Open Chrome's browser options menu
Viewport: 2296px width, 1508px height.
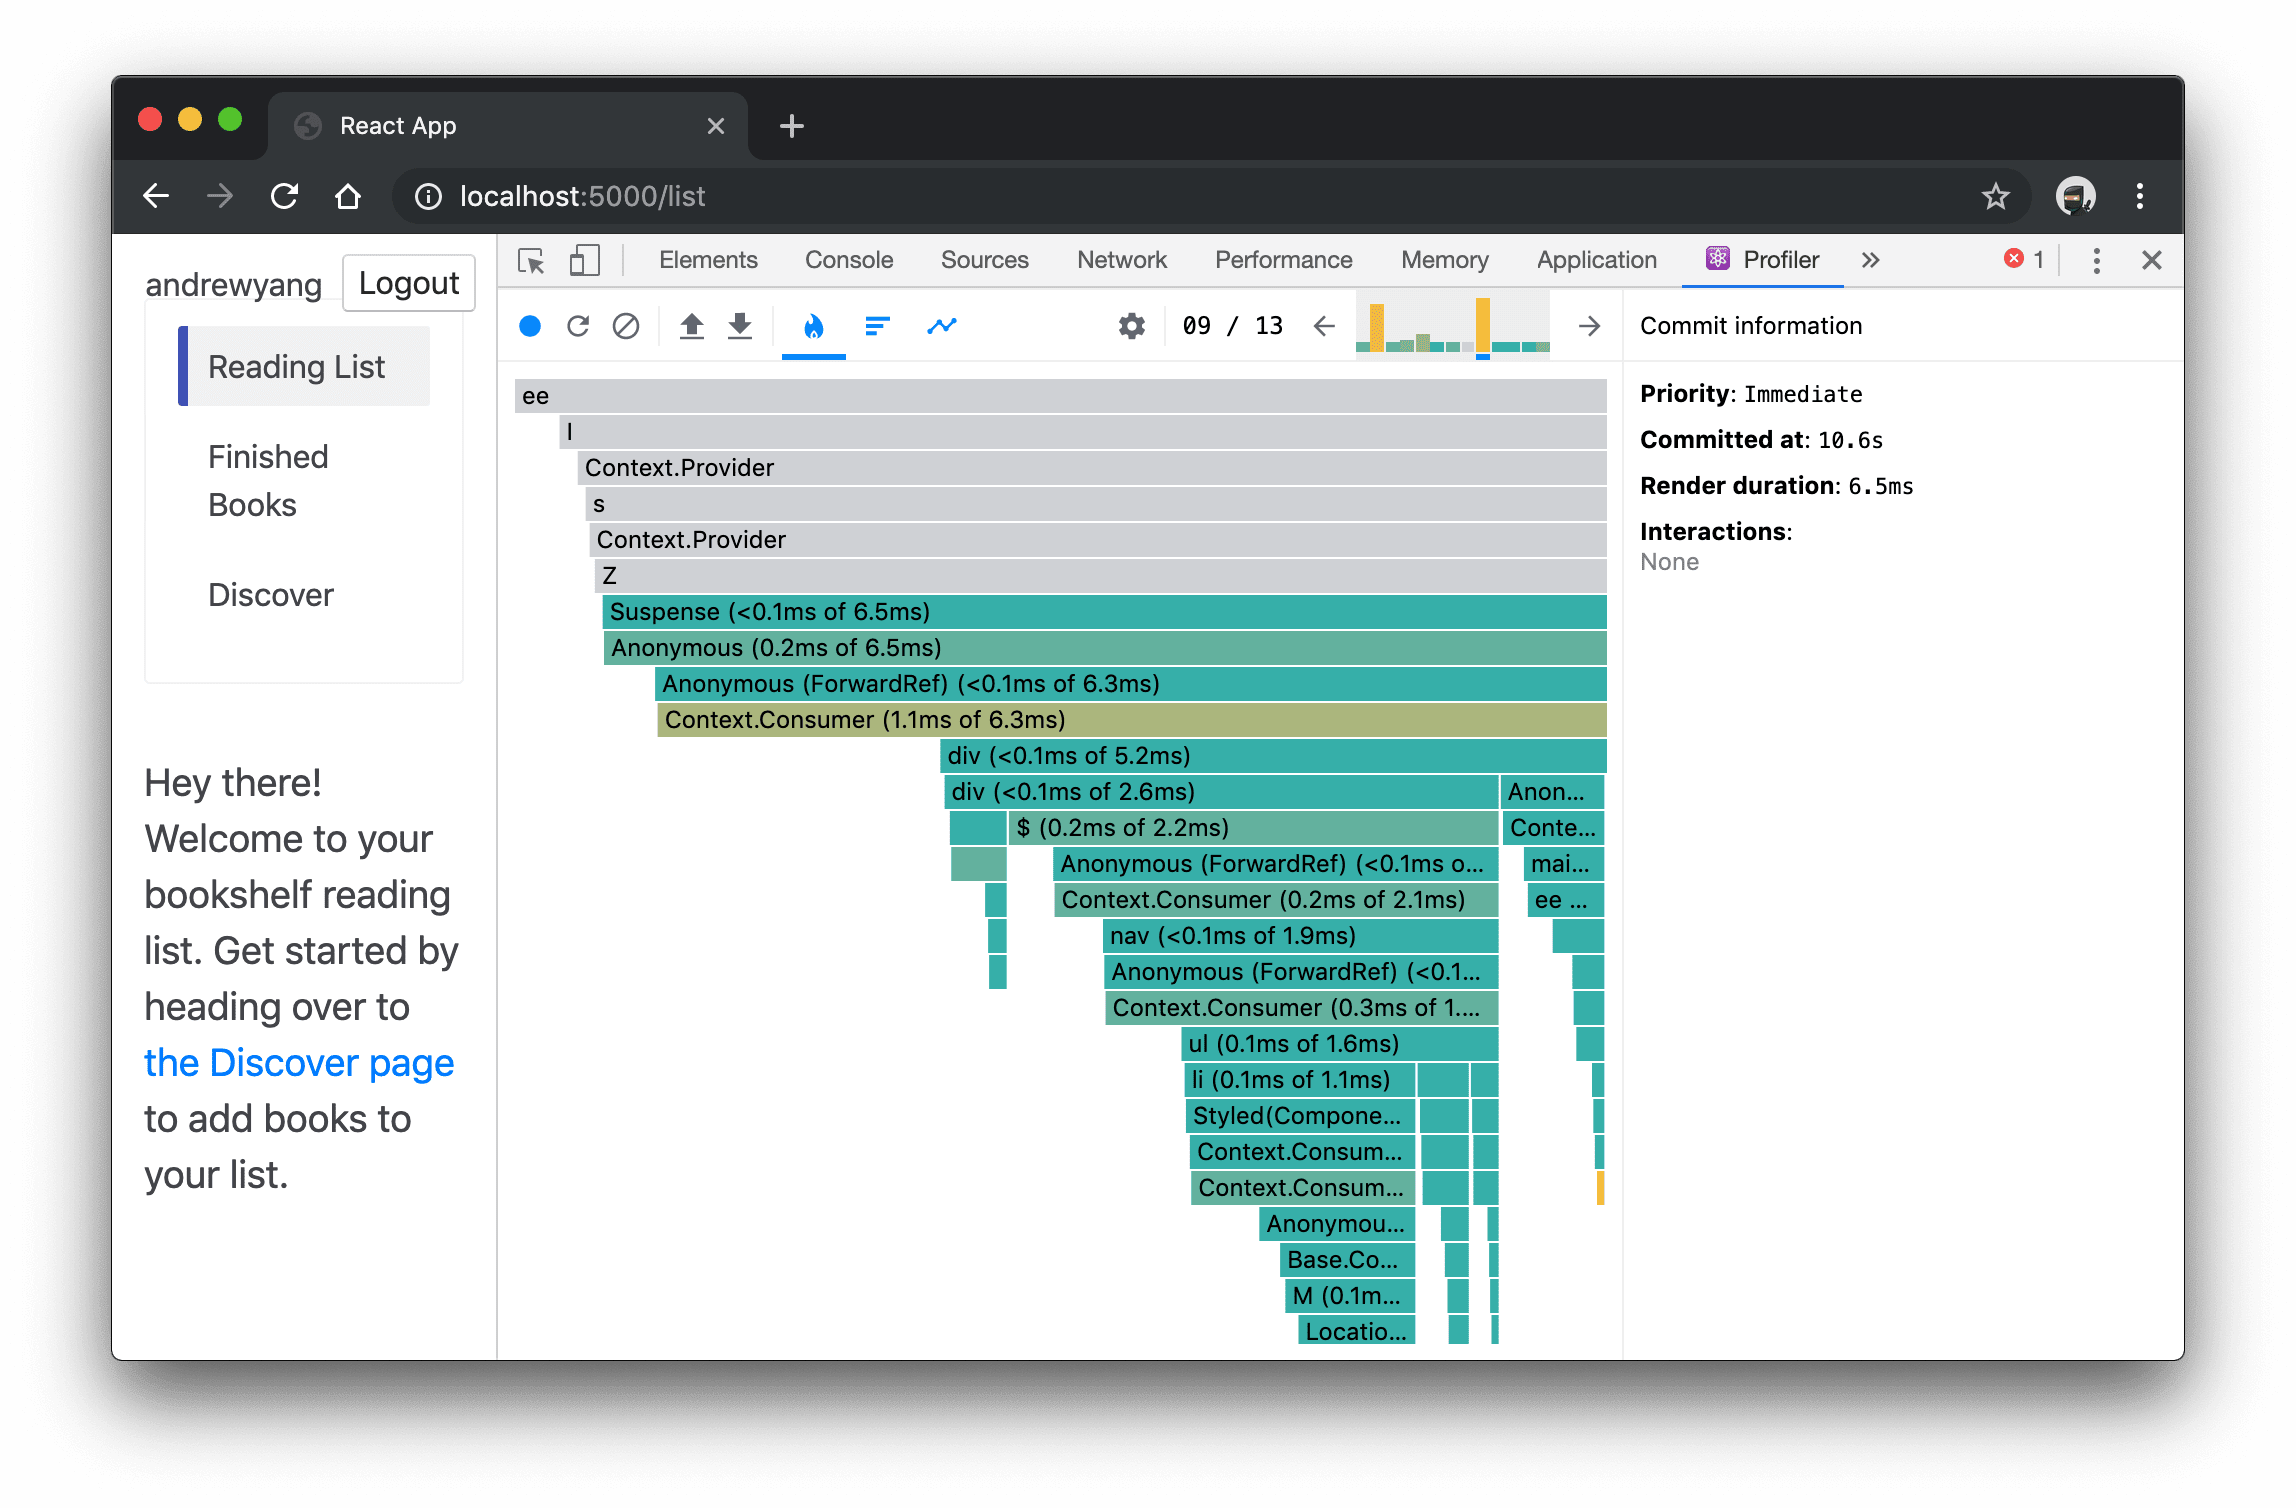coord(2140,196)
